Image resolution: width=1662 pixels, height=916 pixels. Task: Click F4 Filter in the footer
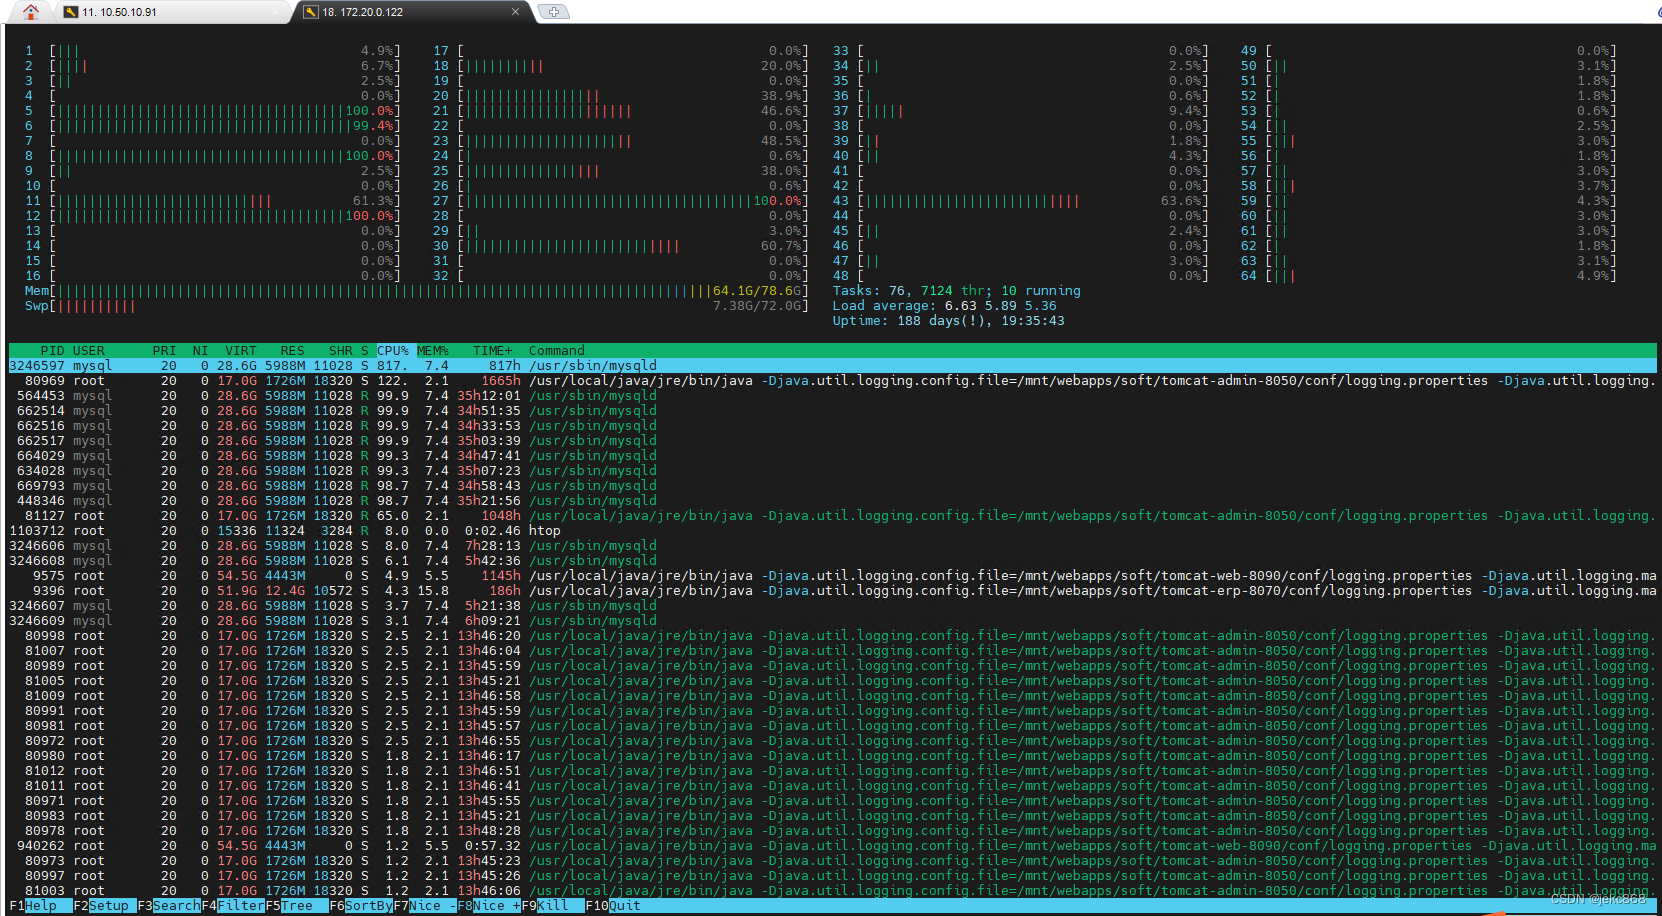click(233, 906)
